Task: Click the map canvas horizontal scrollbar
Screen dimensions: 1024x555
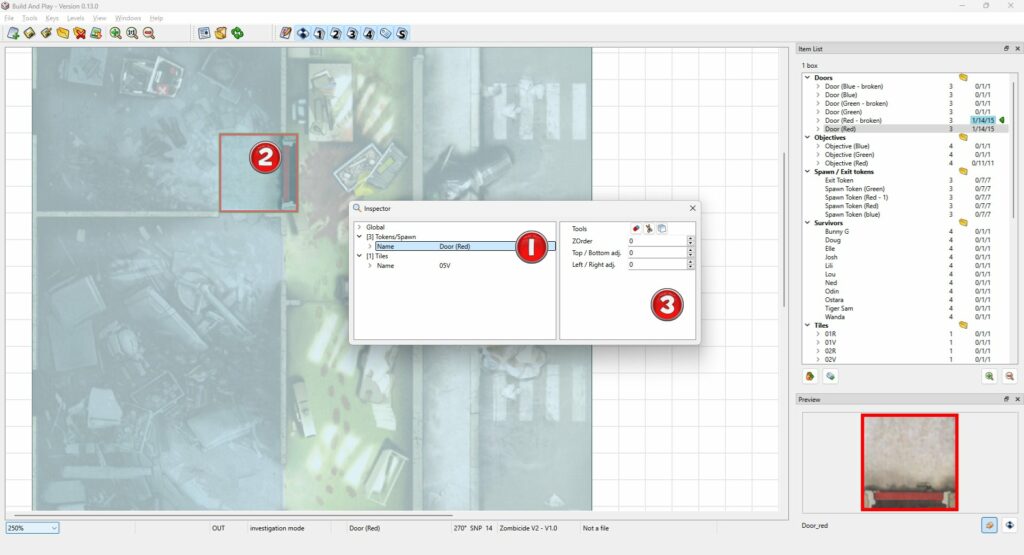Action: tap(233, 515)
